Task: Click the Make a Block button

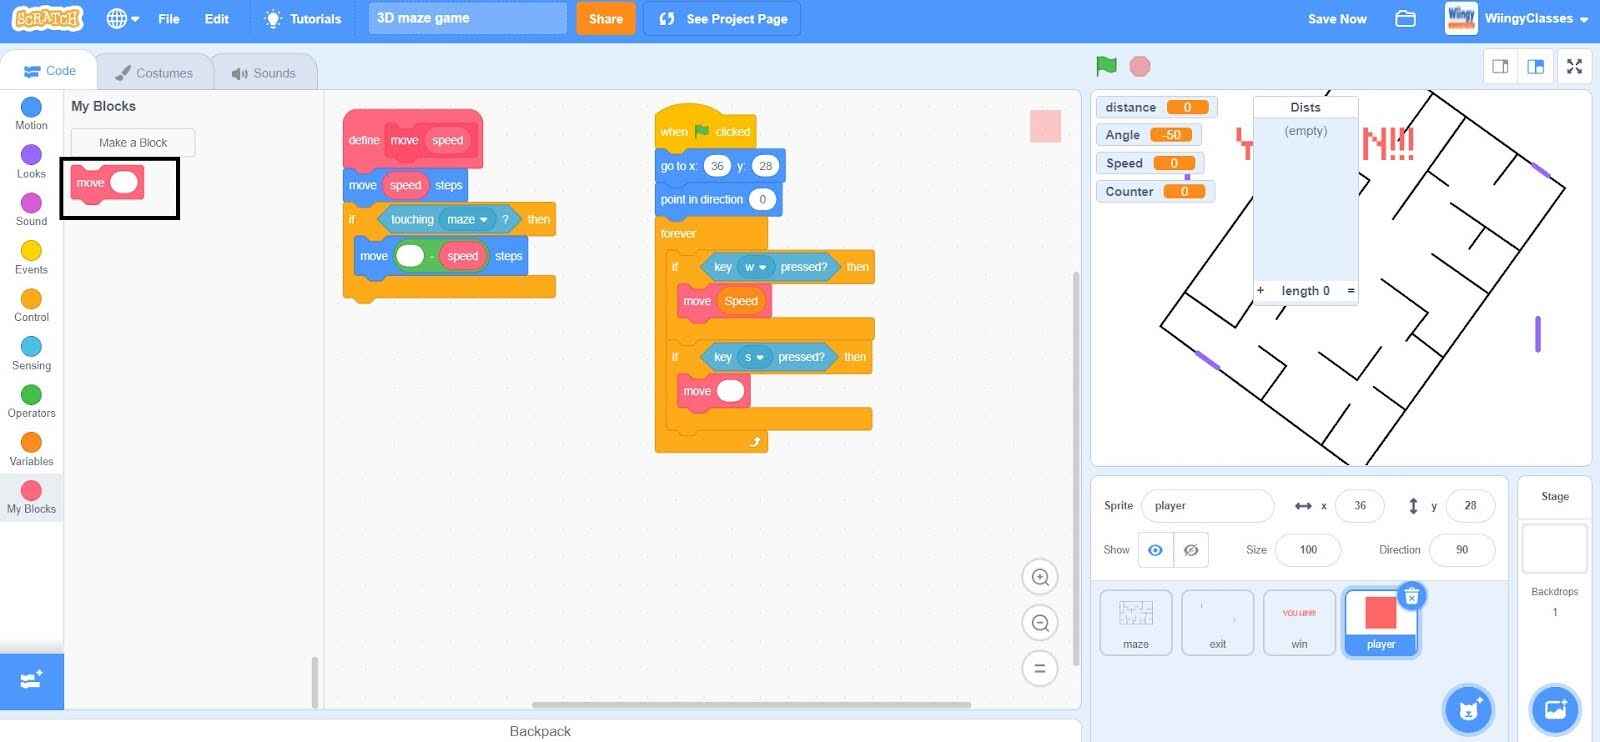Action: [133, 143]
